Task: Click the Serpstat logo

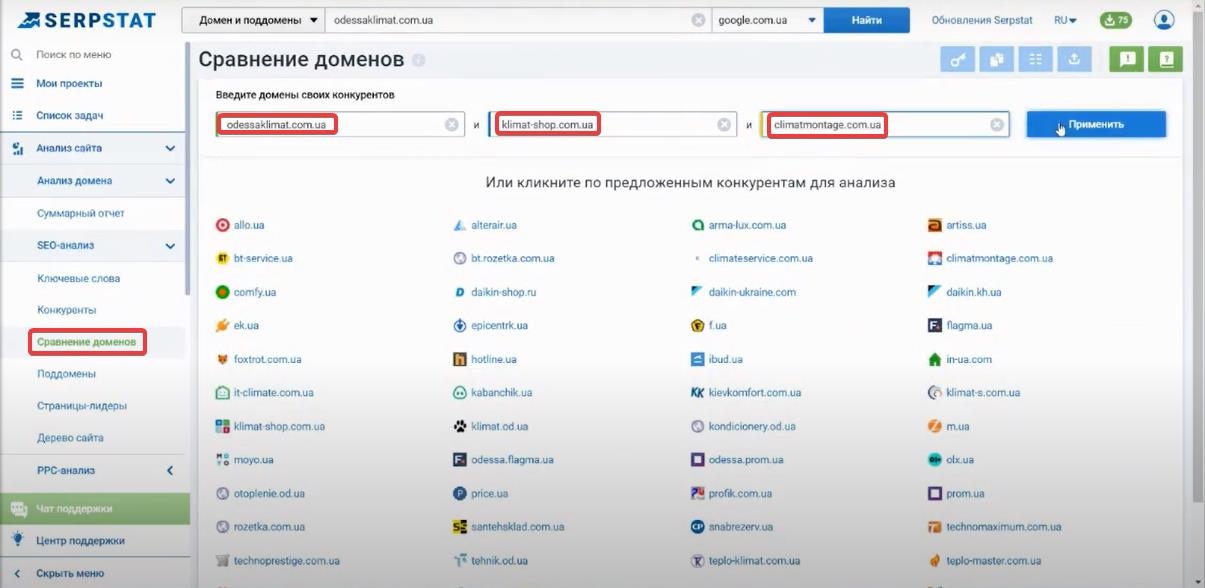Action: click(88, 20)
